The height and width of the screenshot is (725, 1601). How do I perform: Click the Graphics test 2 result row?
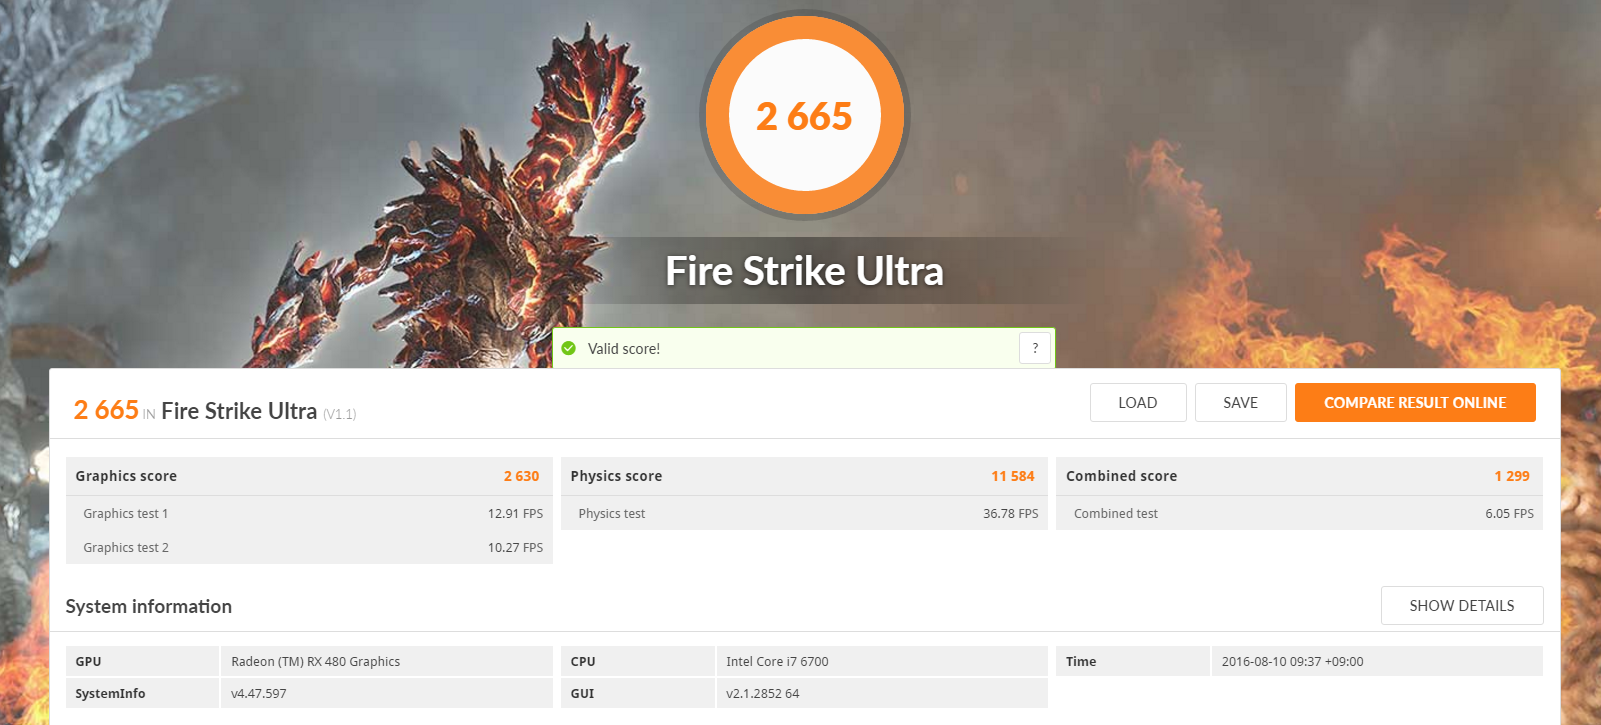click(309, 547)
